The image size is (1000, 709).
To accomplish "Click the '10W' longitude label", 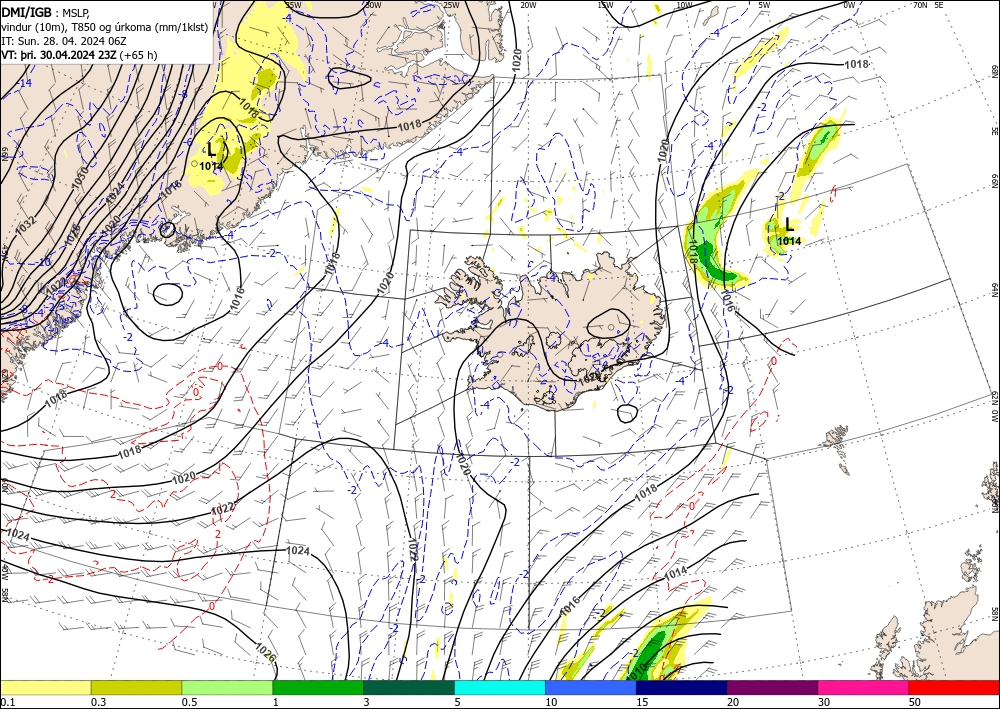I will click(x=684, y=5).
